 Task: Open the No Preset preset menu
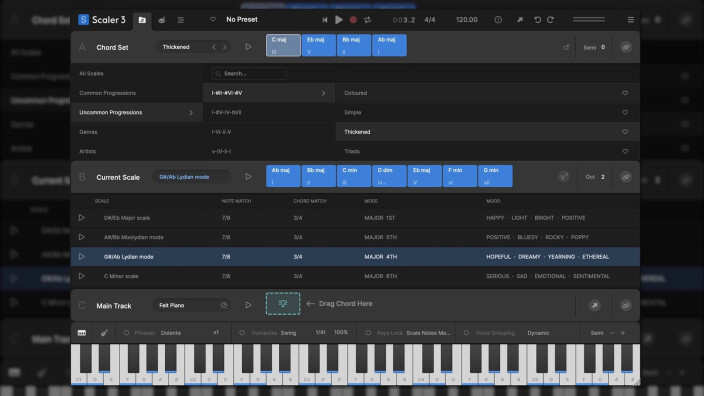(242, 19)
